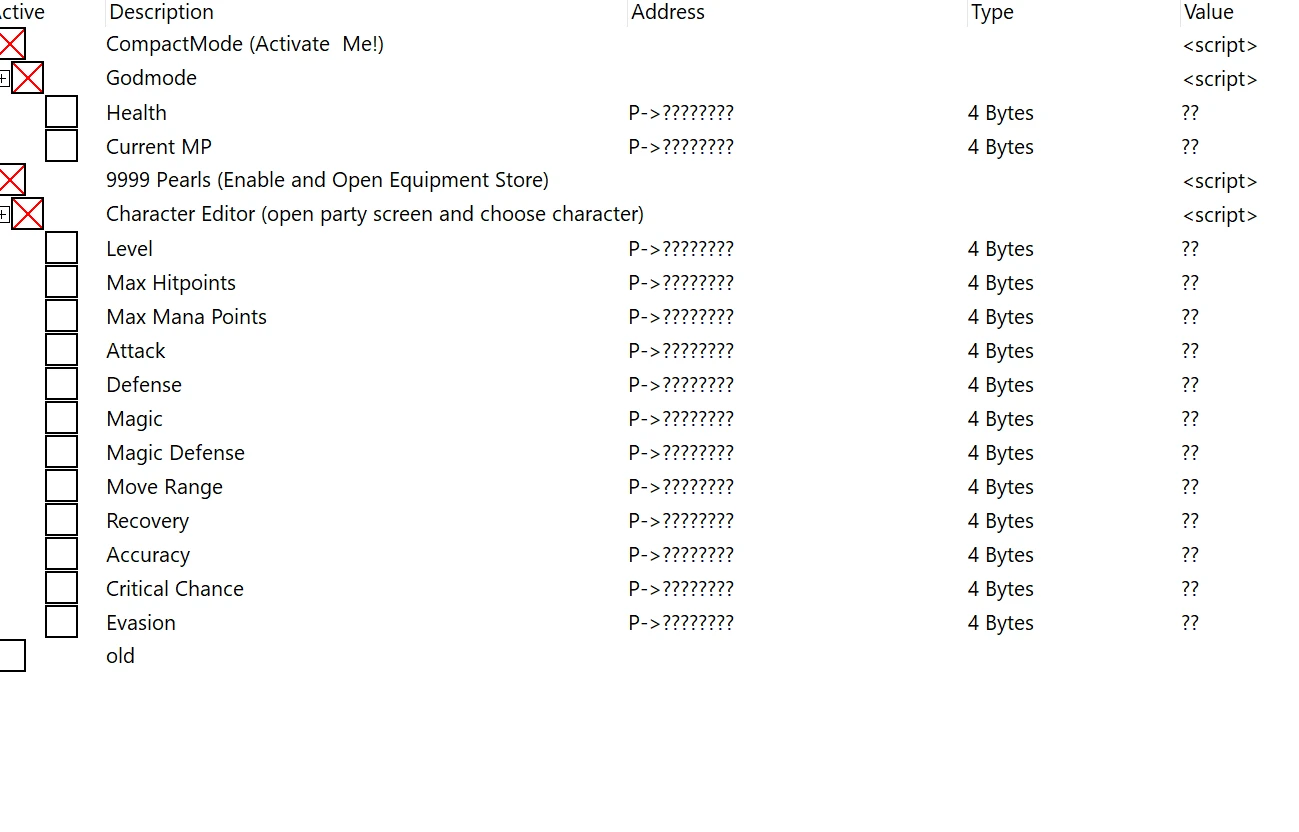The width and height of the screenshot is (1299, 832).
Task: Select the 9999 Pearls description row
Action: (327, 180)
